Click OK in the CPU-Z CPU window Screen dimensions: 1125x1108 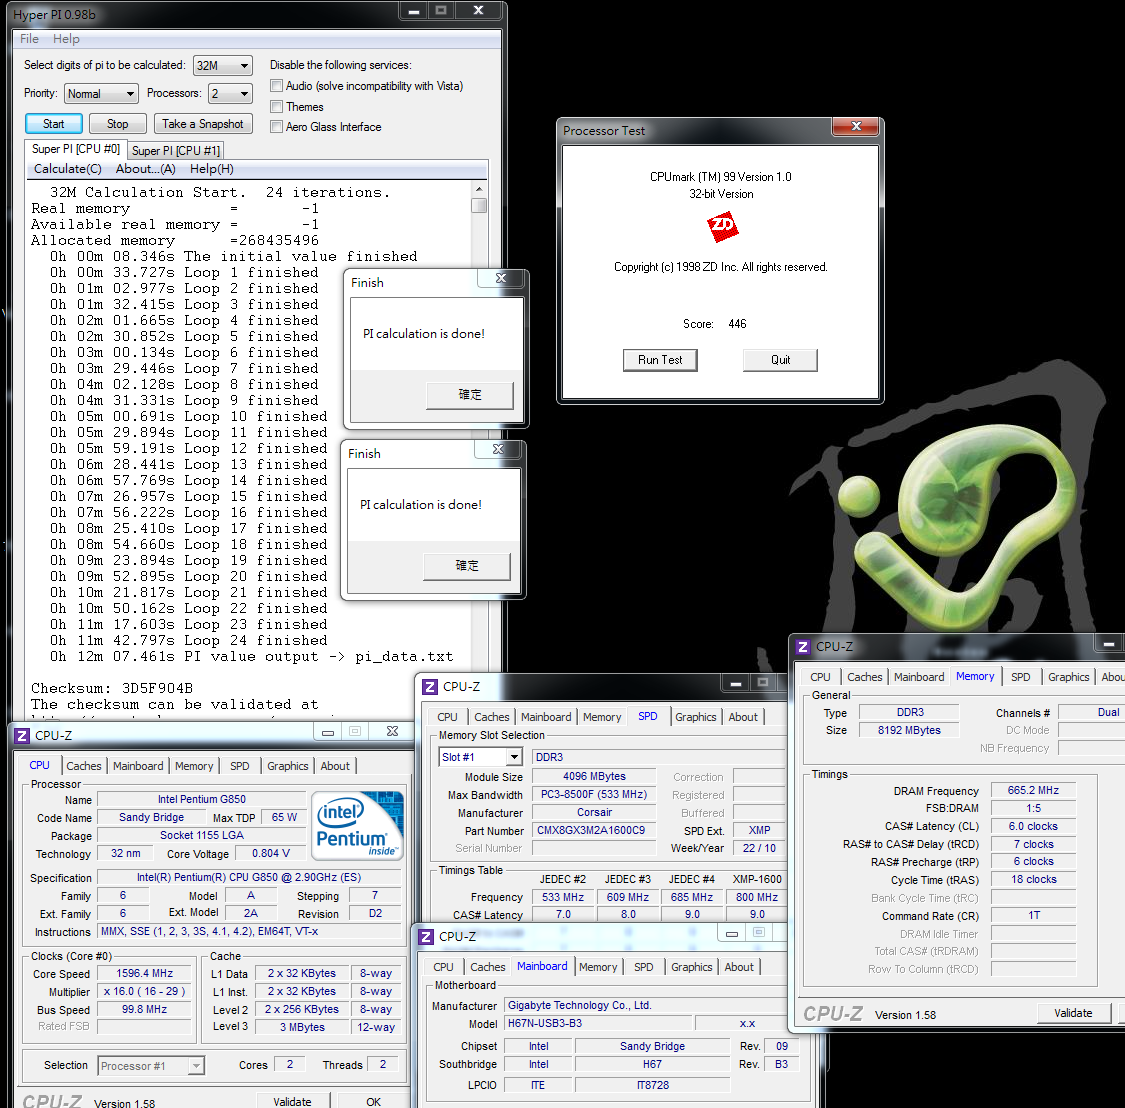(x=374, y=1101)
